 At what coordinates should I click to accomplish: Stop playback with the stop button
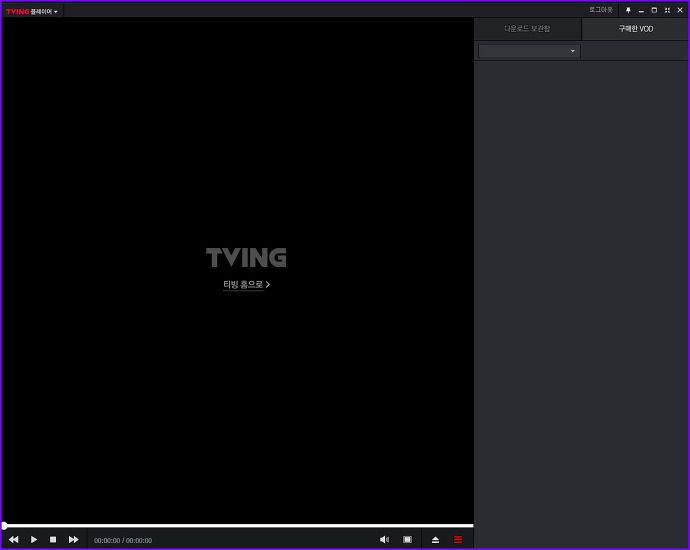point(53,539)
